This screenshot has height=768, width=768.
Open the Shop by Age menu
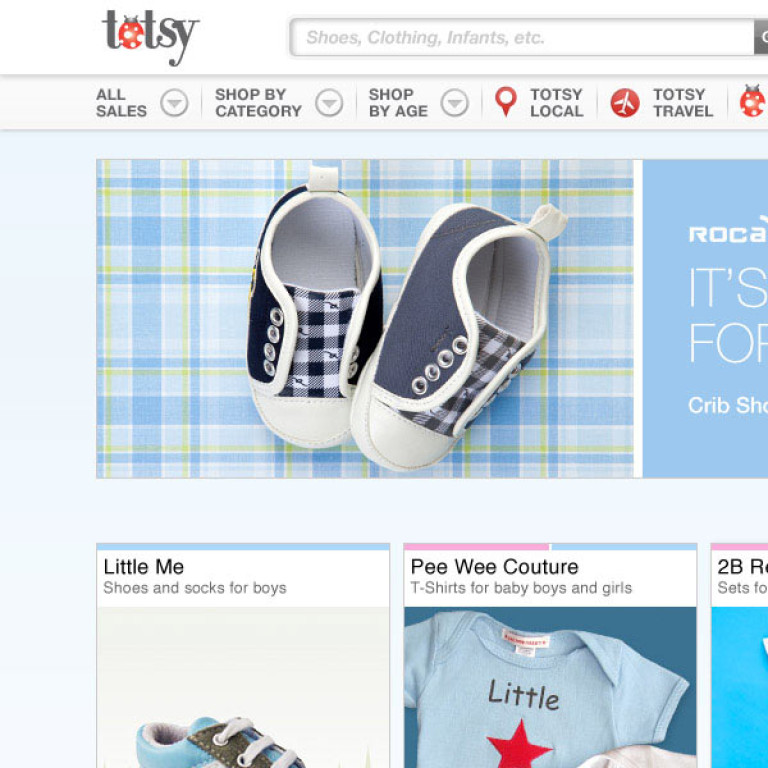point(398,103)
